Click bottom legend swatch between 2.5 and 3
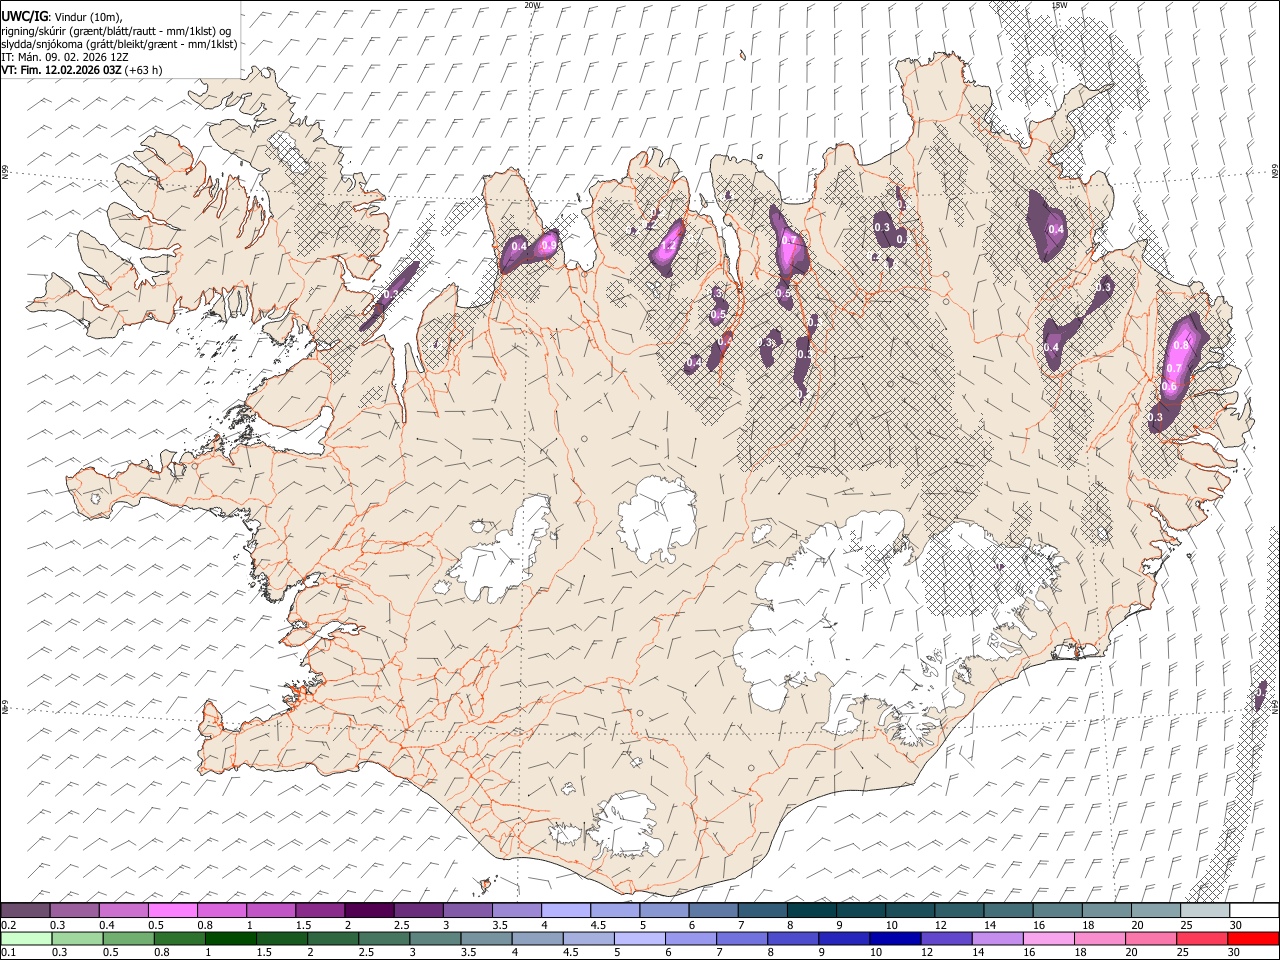 pyautogui.click(x=384, y=938)
